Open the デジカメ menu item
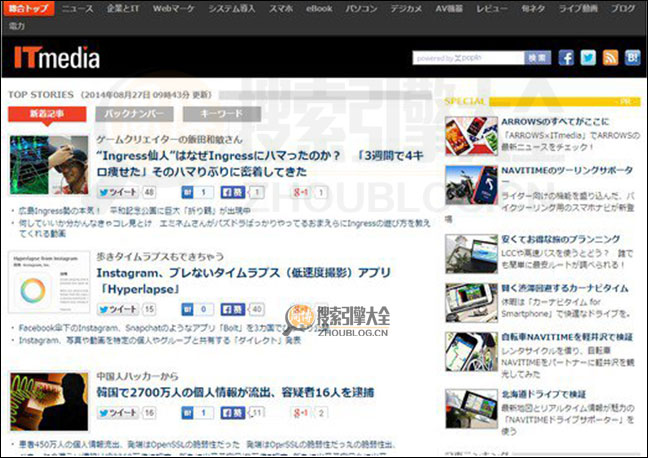 pyautogui.click(x=406, y=8)
